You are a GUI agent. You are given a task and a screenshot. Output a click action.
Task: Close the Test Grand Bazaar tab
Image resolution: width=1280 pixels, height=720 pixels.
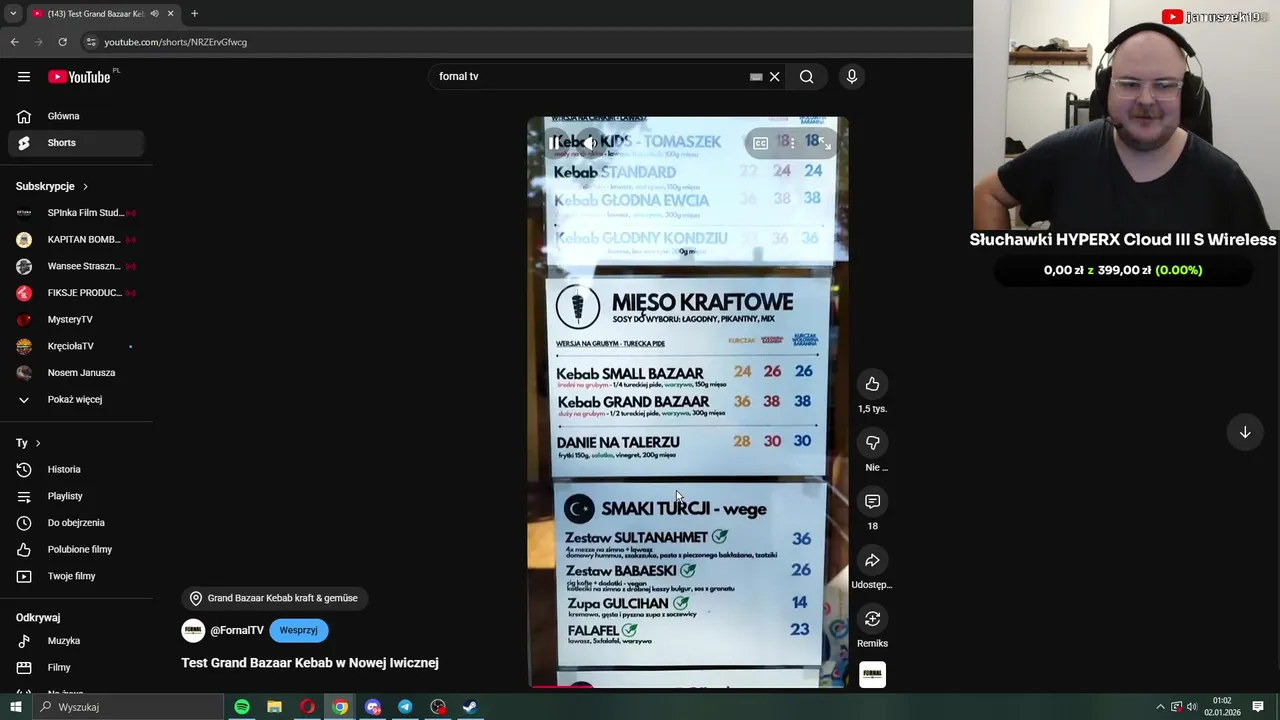(x=170, y=14)
